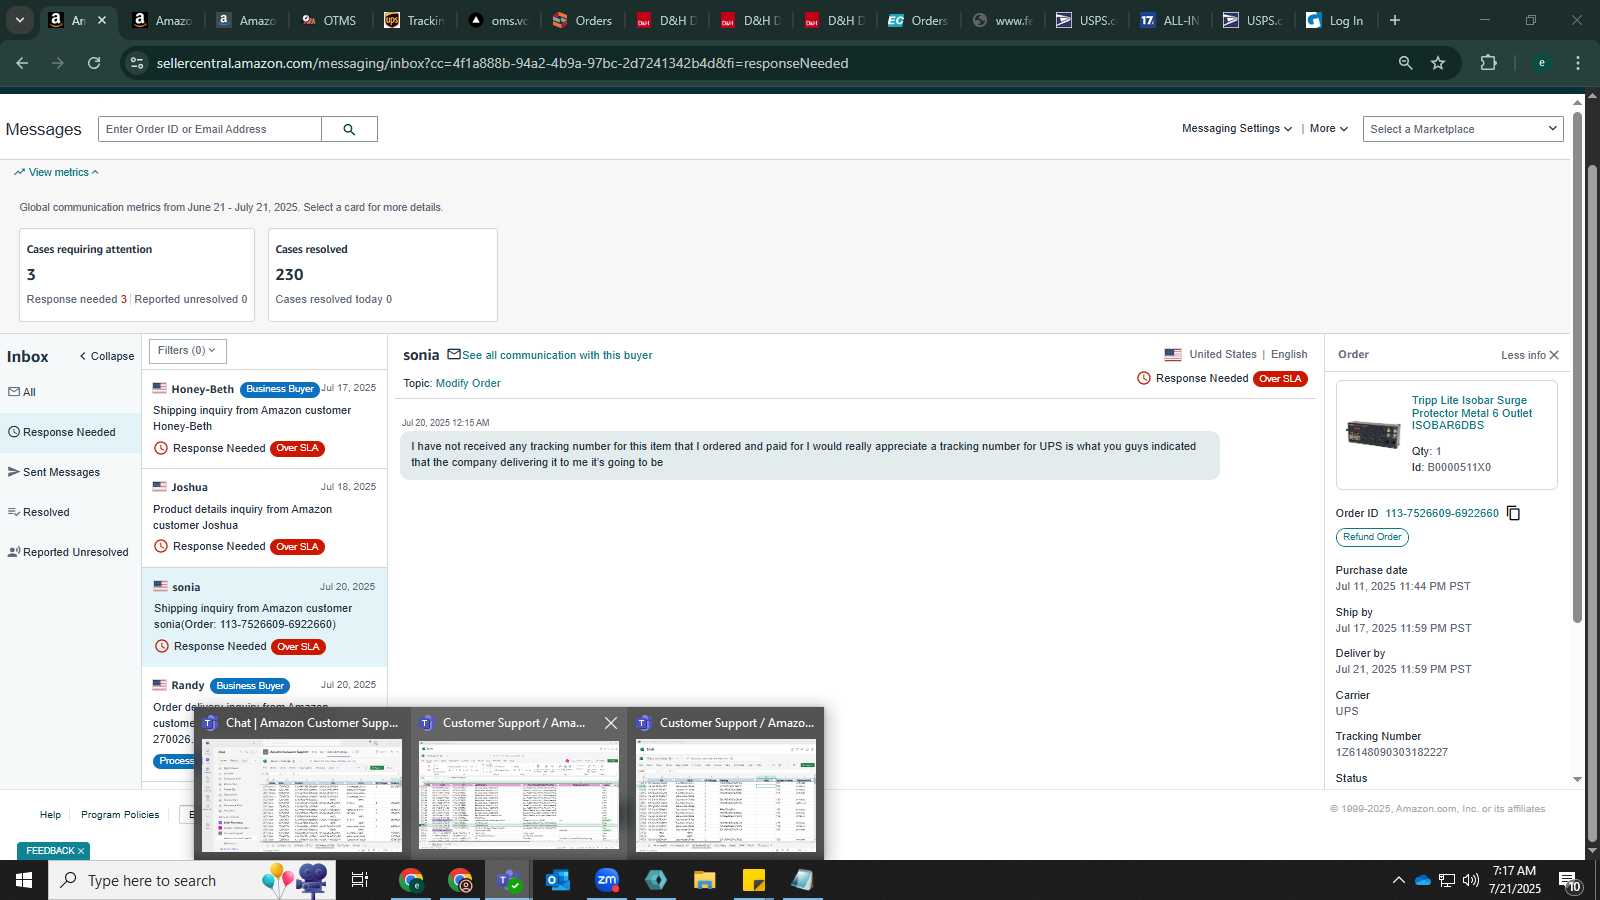Collapse the View metrics section
This screenshot has height=900, width=1600.
[56, 172]
